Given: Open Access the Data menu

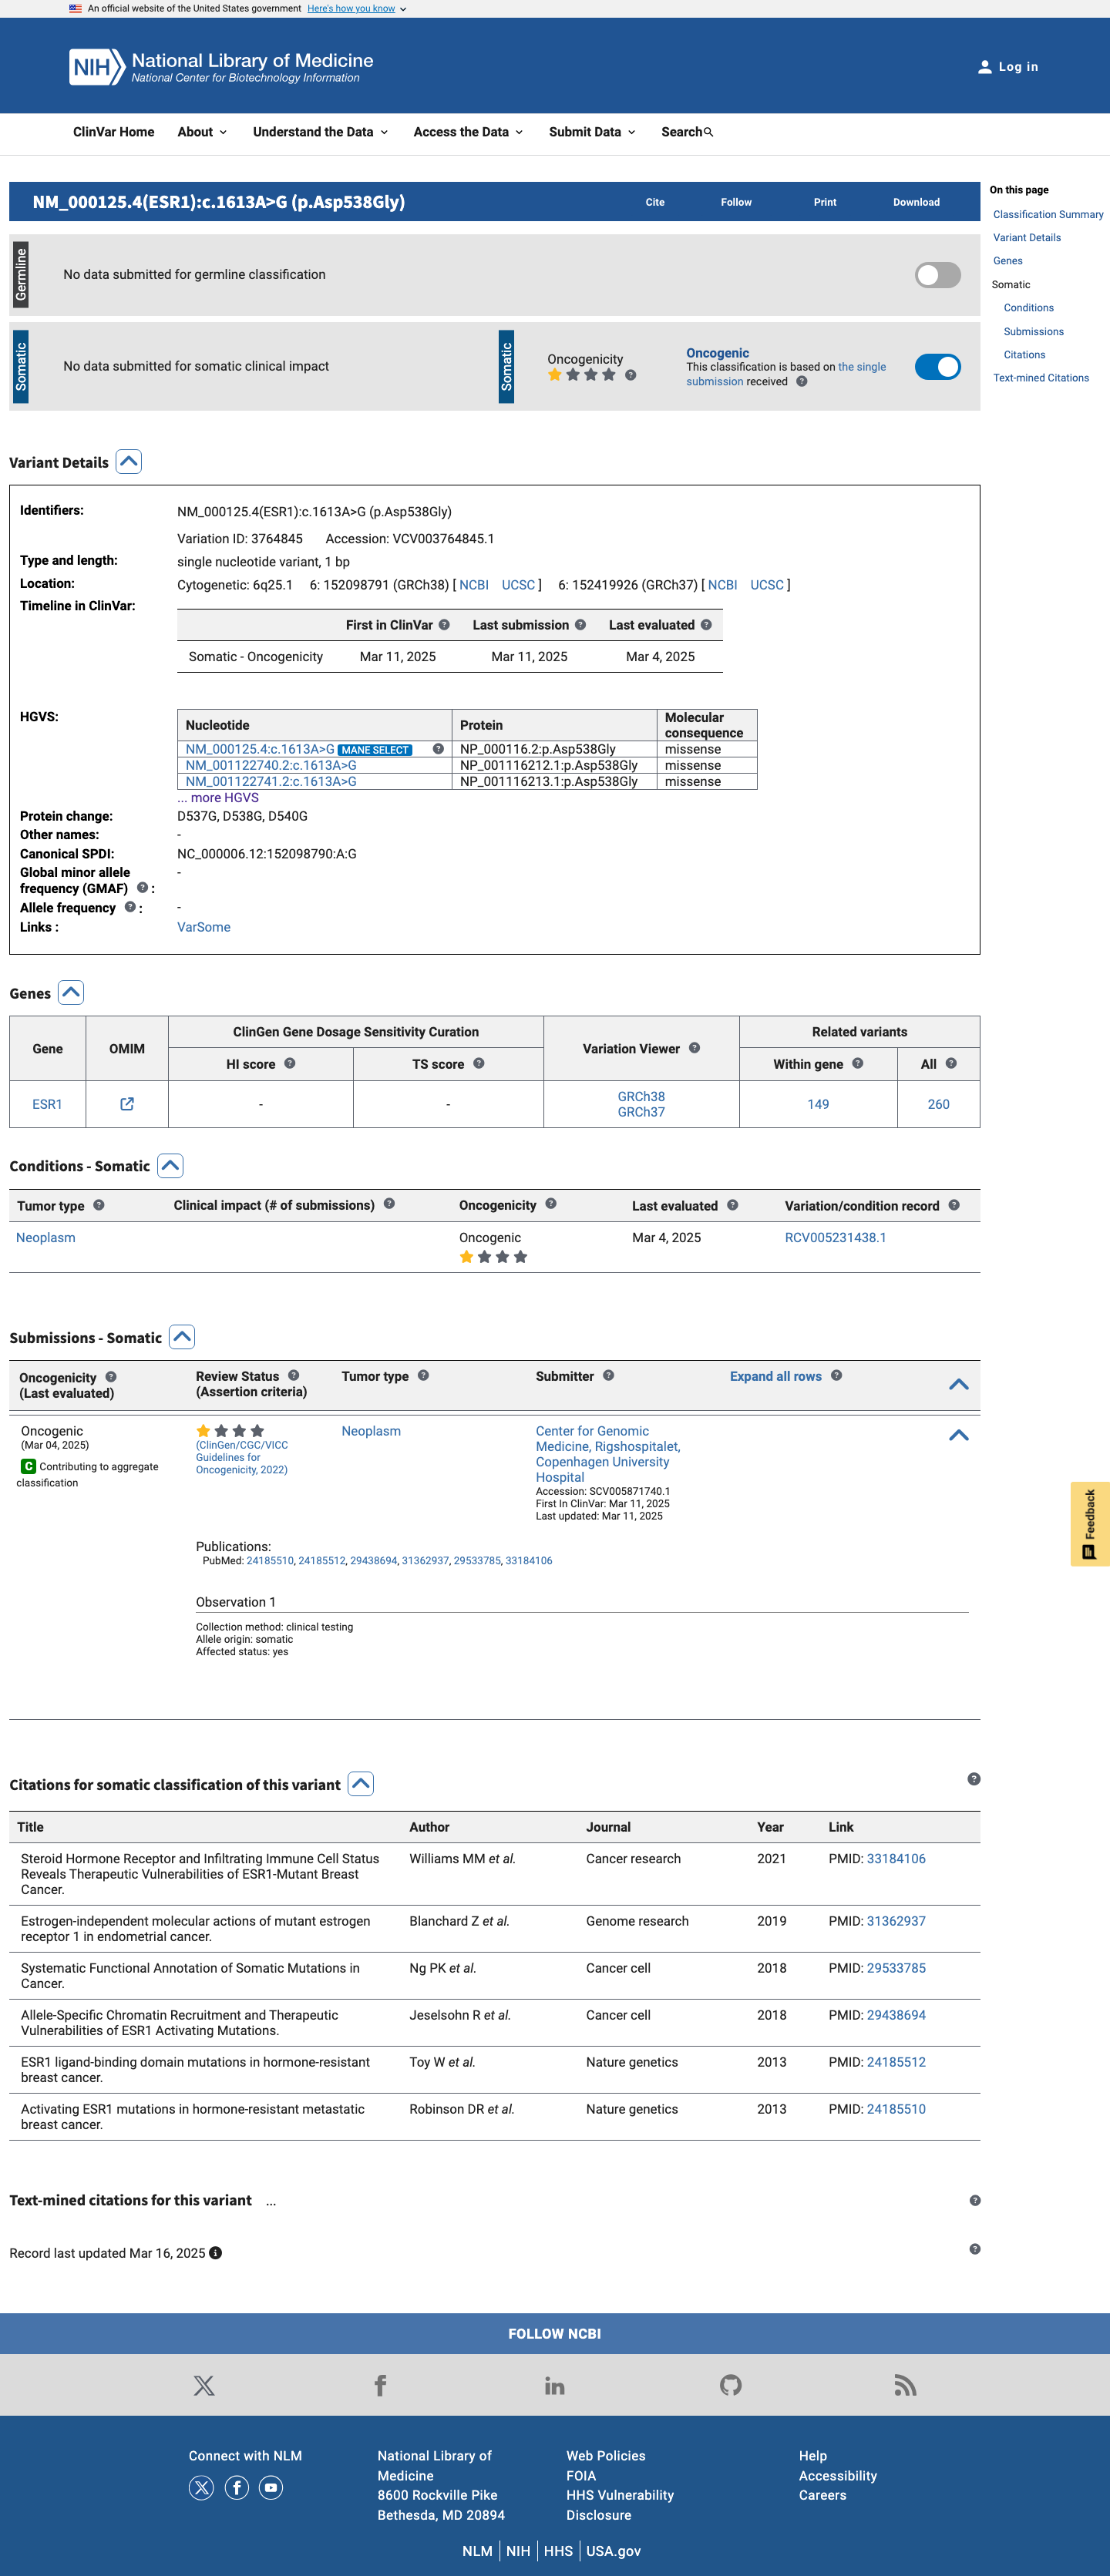Looking at the screenshot, I should pyautogui.click(x=468, y=132).
